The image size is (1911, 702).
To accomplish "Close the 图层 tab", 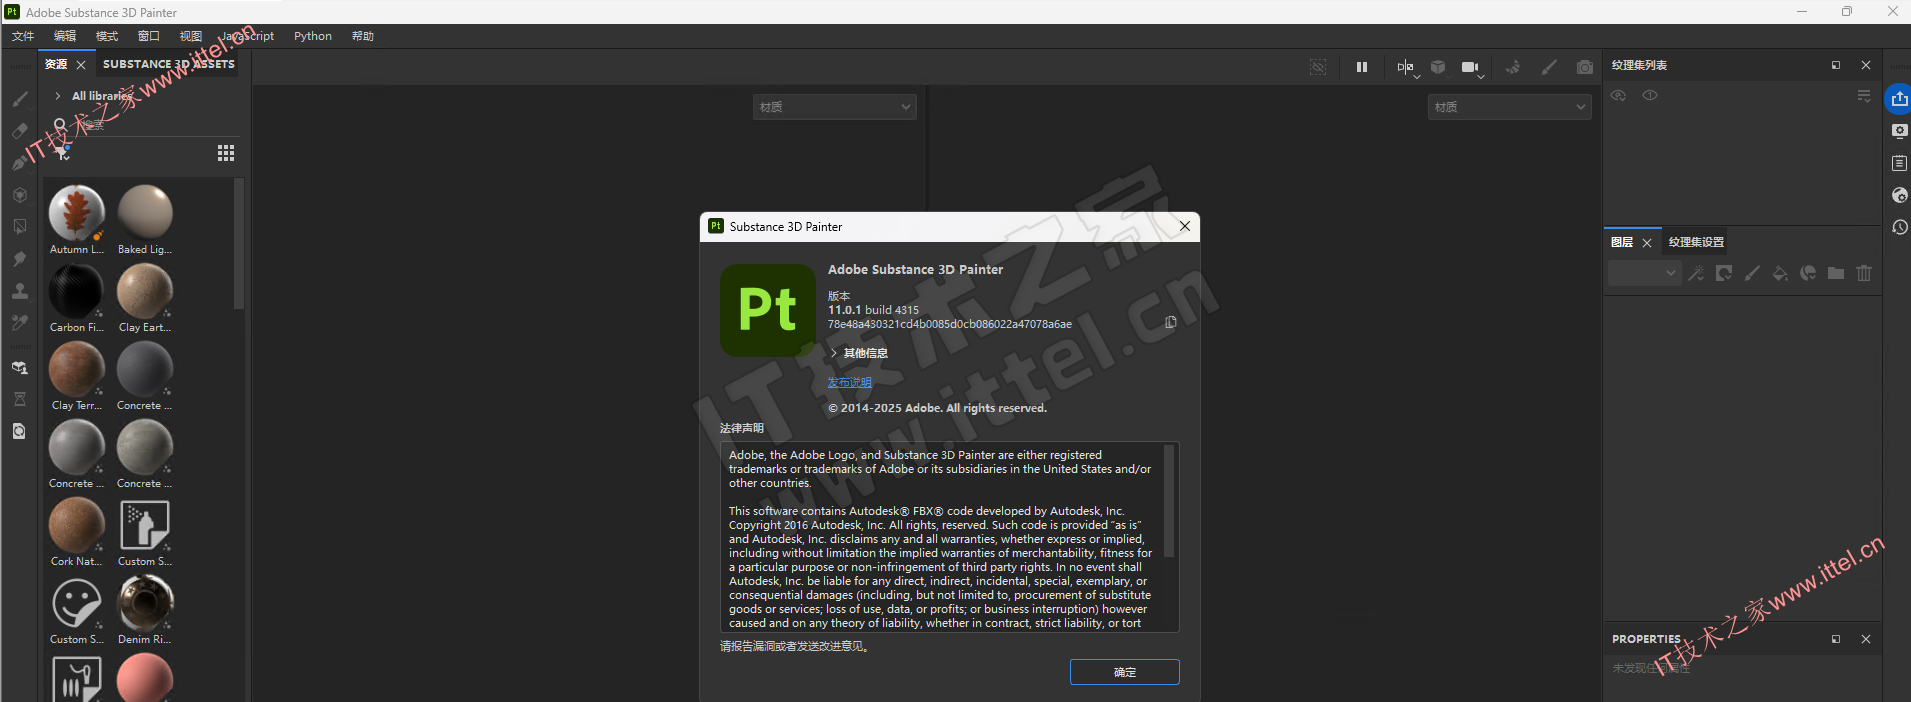I will 1647,243.
